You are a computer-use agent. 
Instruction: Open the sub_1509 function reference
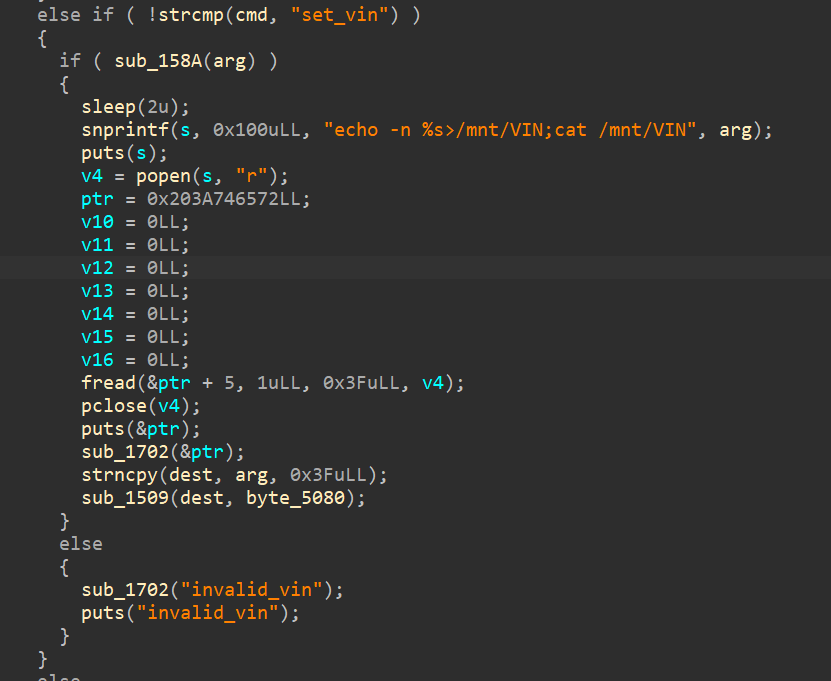coord(125,498)
